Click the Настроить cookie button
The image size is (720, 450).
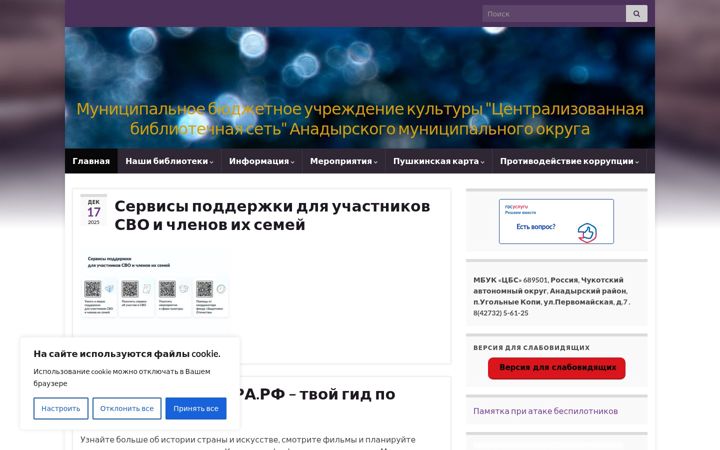pyautogui.click(x=61, y=408)
